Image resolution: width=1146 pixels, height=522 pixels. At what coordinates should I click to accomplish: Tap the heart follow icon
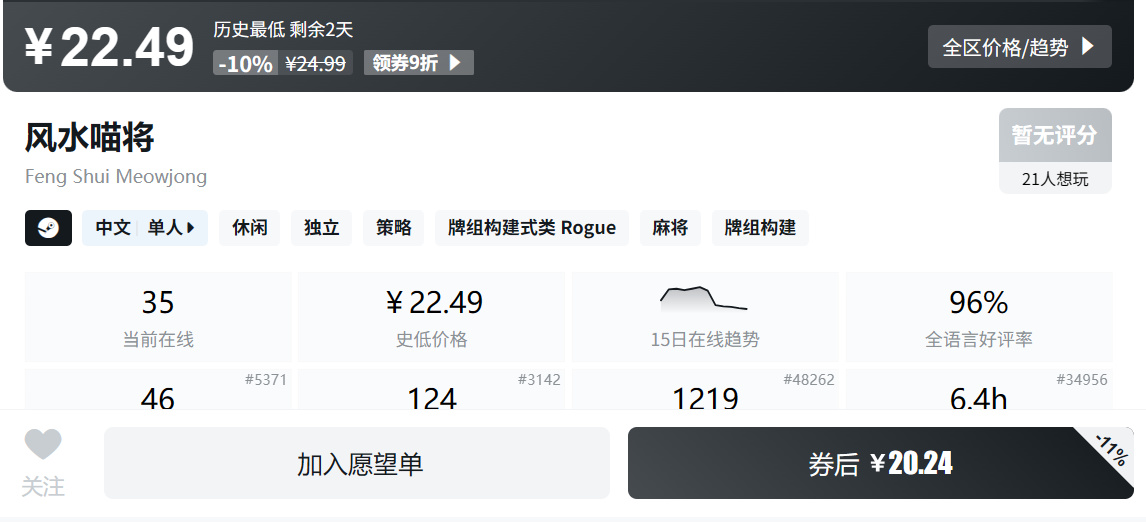tap(43, 445)
